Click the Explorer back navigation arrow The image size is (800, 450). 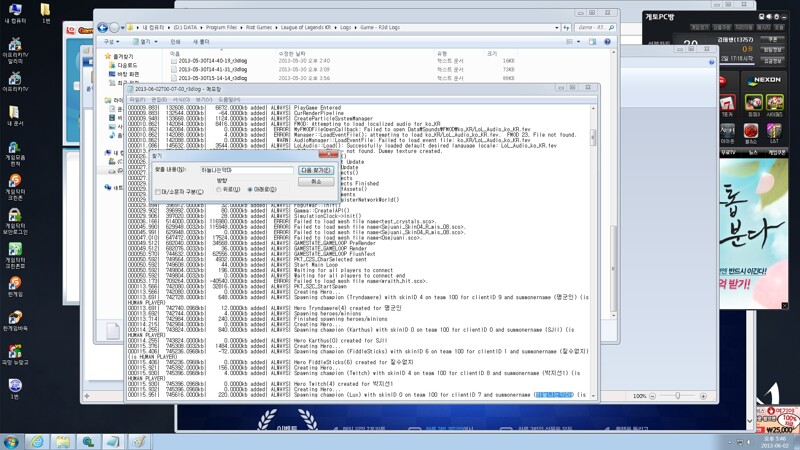tap(103, 28)
